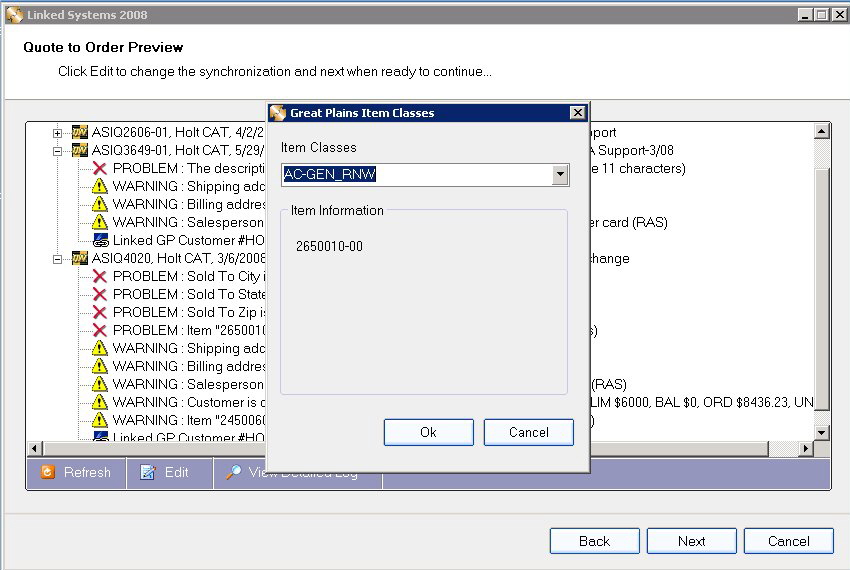Click warning icon for Customer is warning

(x=100, y=402)
